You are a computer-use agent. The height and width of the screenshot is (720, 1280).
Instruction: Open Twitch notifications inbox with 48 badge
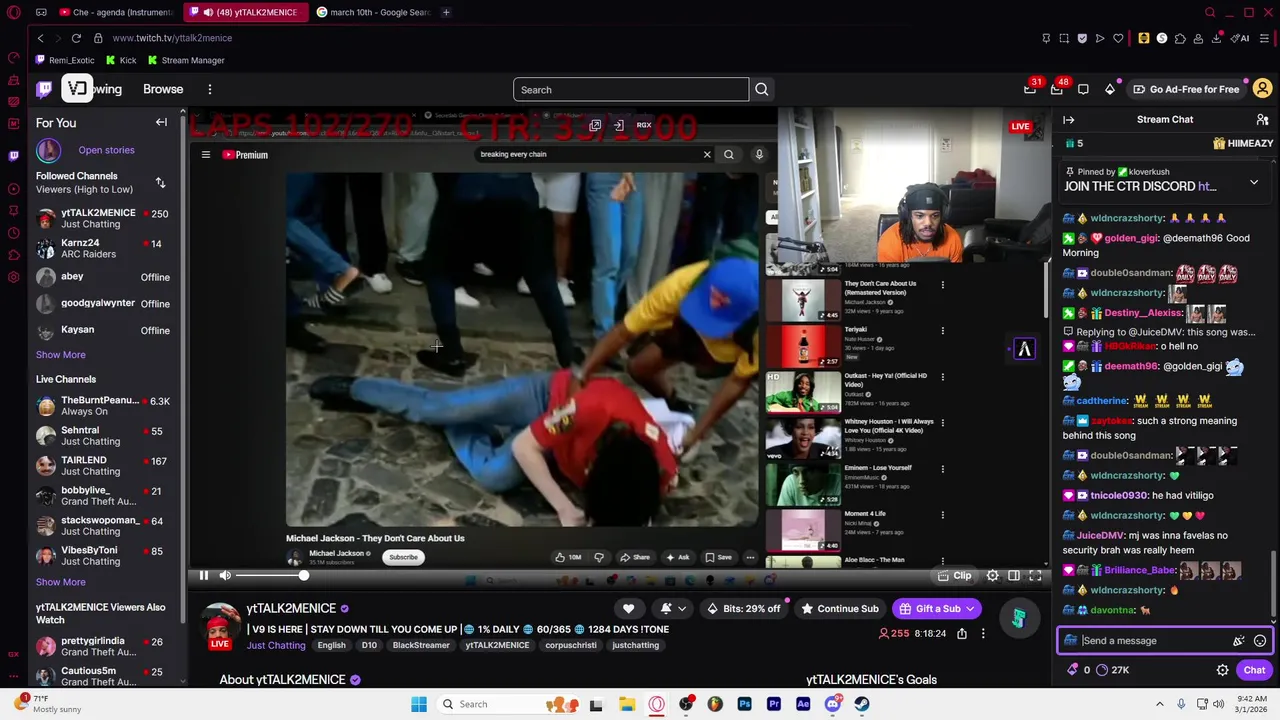click(x=1057, y=89)
